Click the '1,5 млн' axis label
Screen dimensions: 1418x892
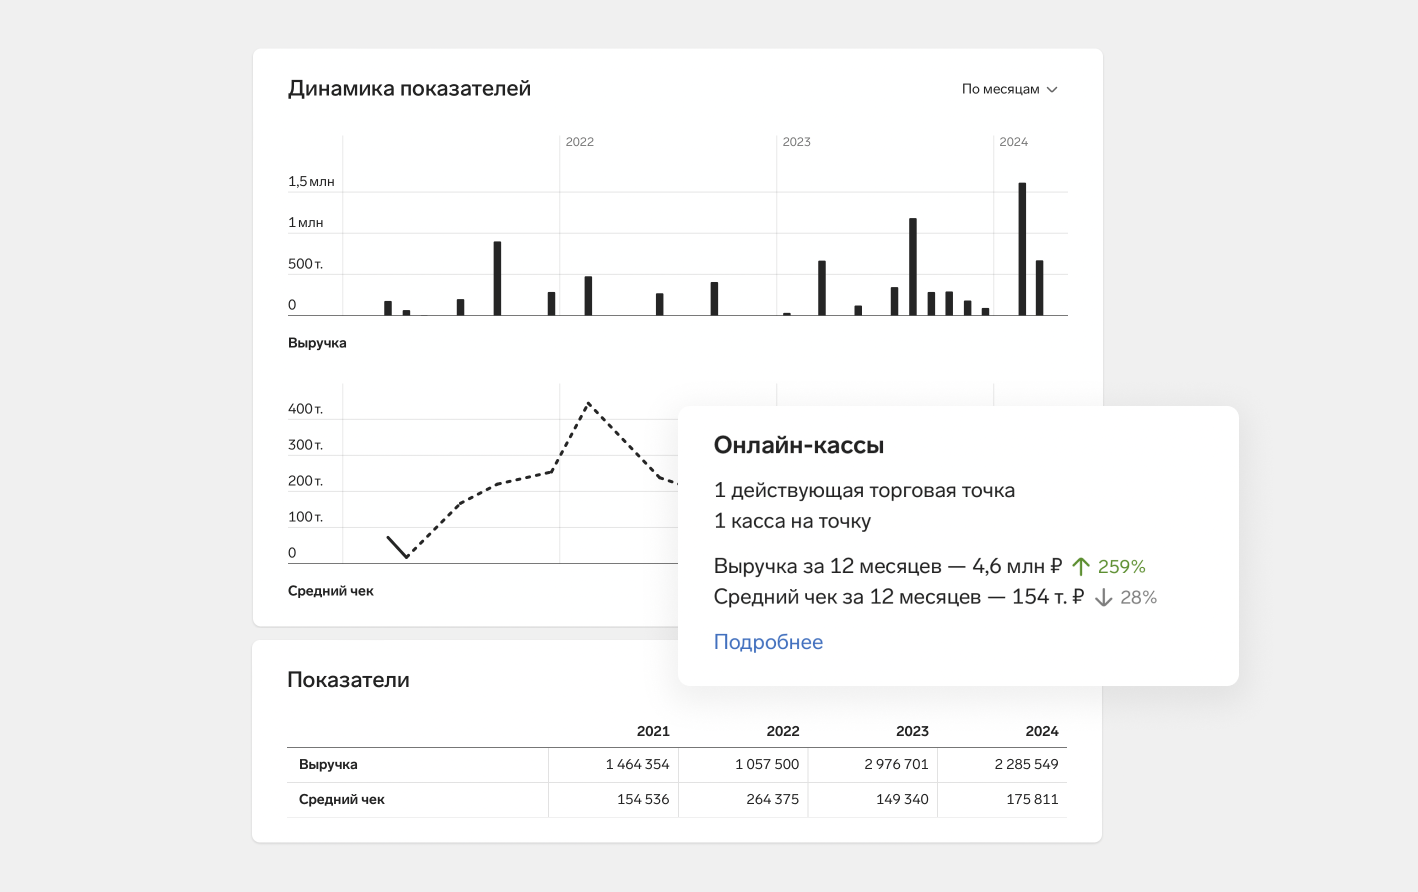click(x=311, y=182)
